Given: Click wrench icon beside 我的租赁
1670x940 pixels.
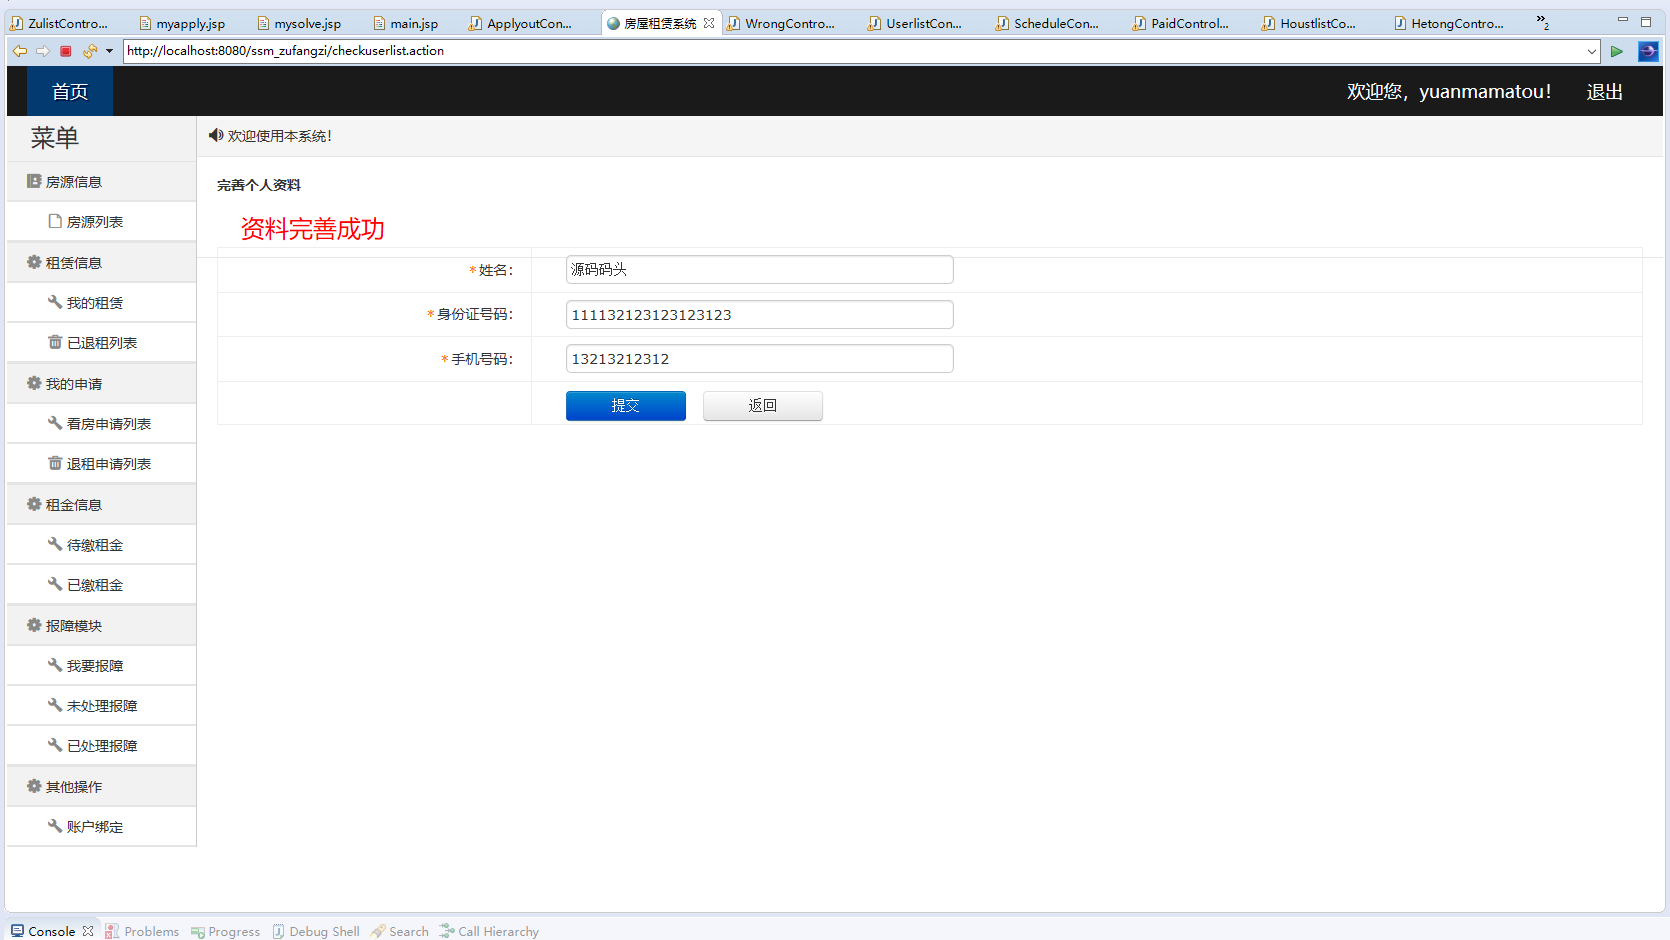Looking at the screenshot, I should pyautogui.click(x=55, y=302).
